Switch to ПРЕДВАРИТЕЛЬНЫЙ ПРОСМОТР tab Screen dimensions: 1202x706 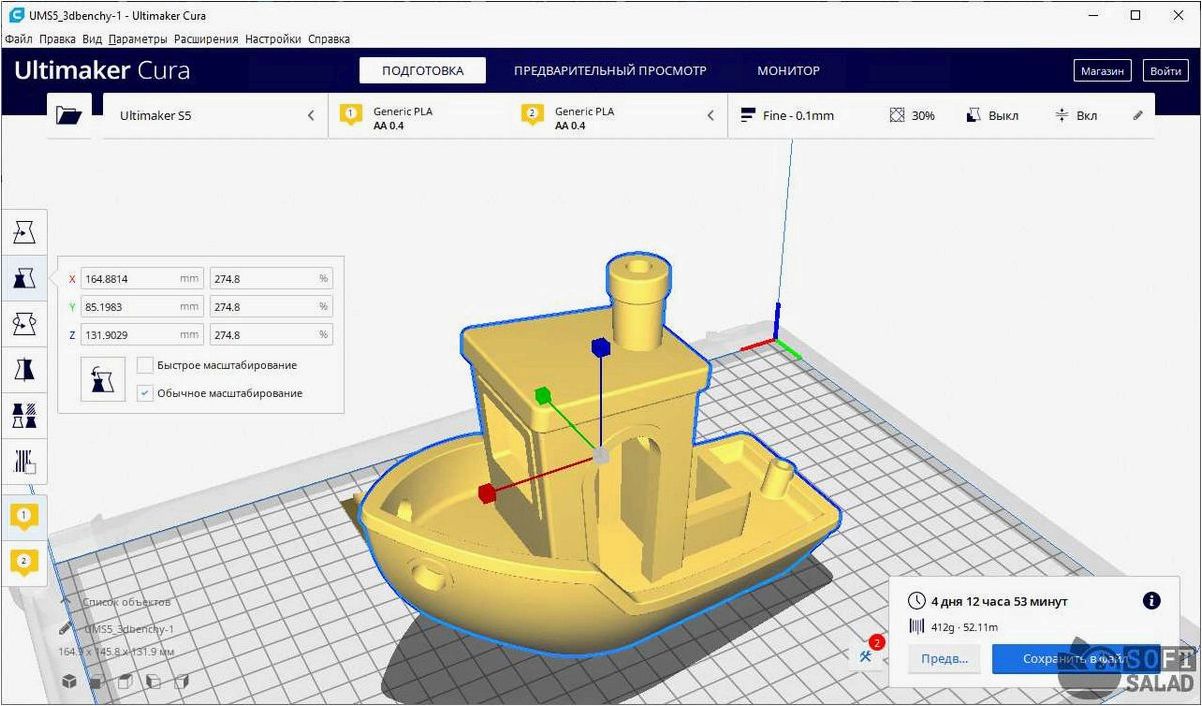click(x=610, y=70)
